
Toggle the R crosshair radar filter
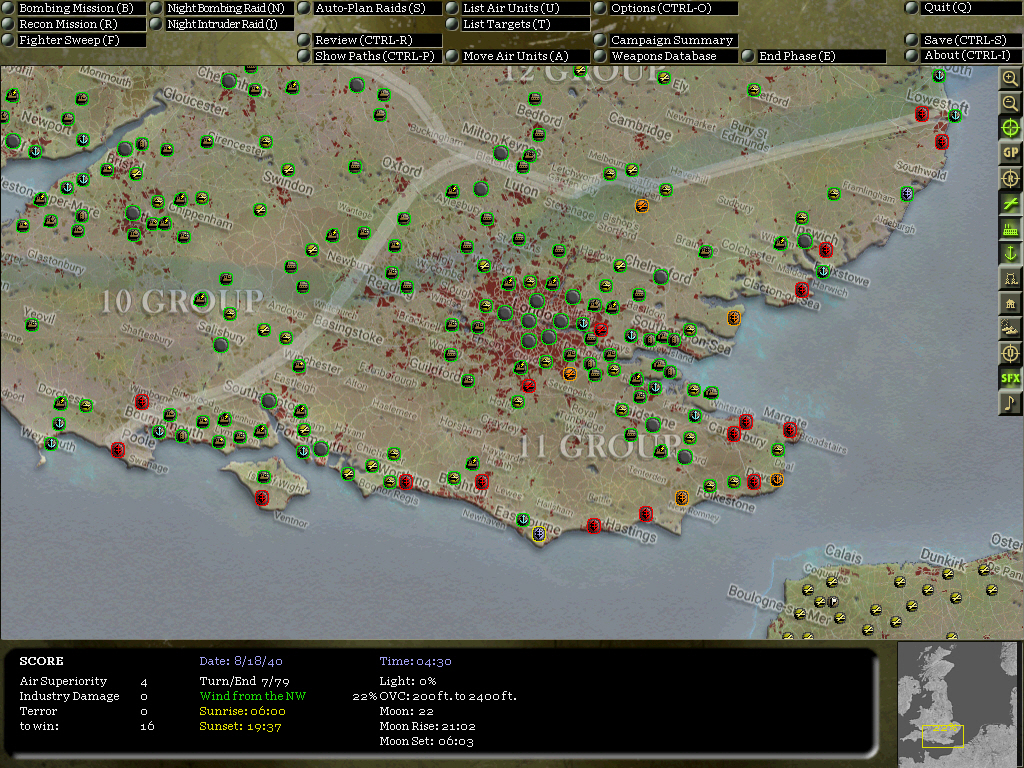(x=1010, y=178)
